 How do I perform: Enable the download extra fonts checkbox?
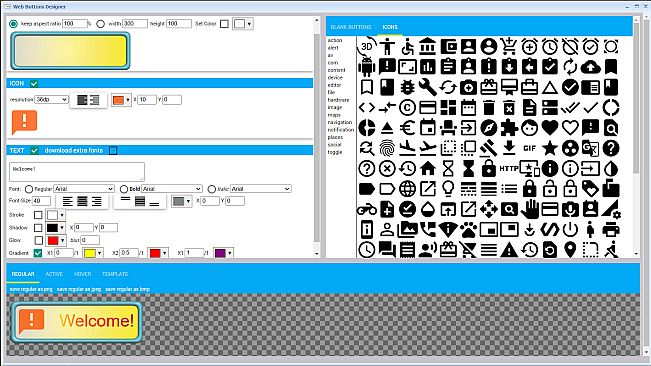tap(113, 150)
